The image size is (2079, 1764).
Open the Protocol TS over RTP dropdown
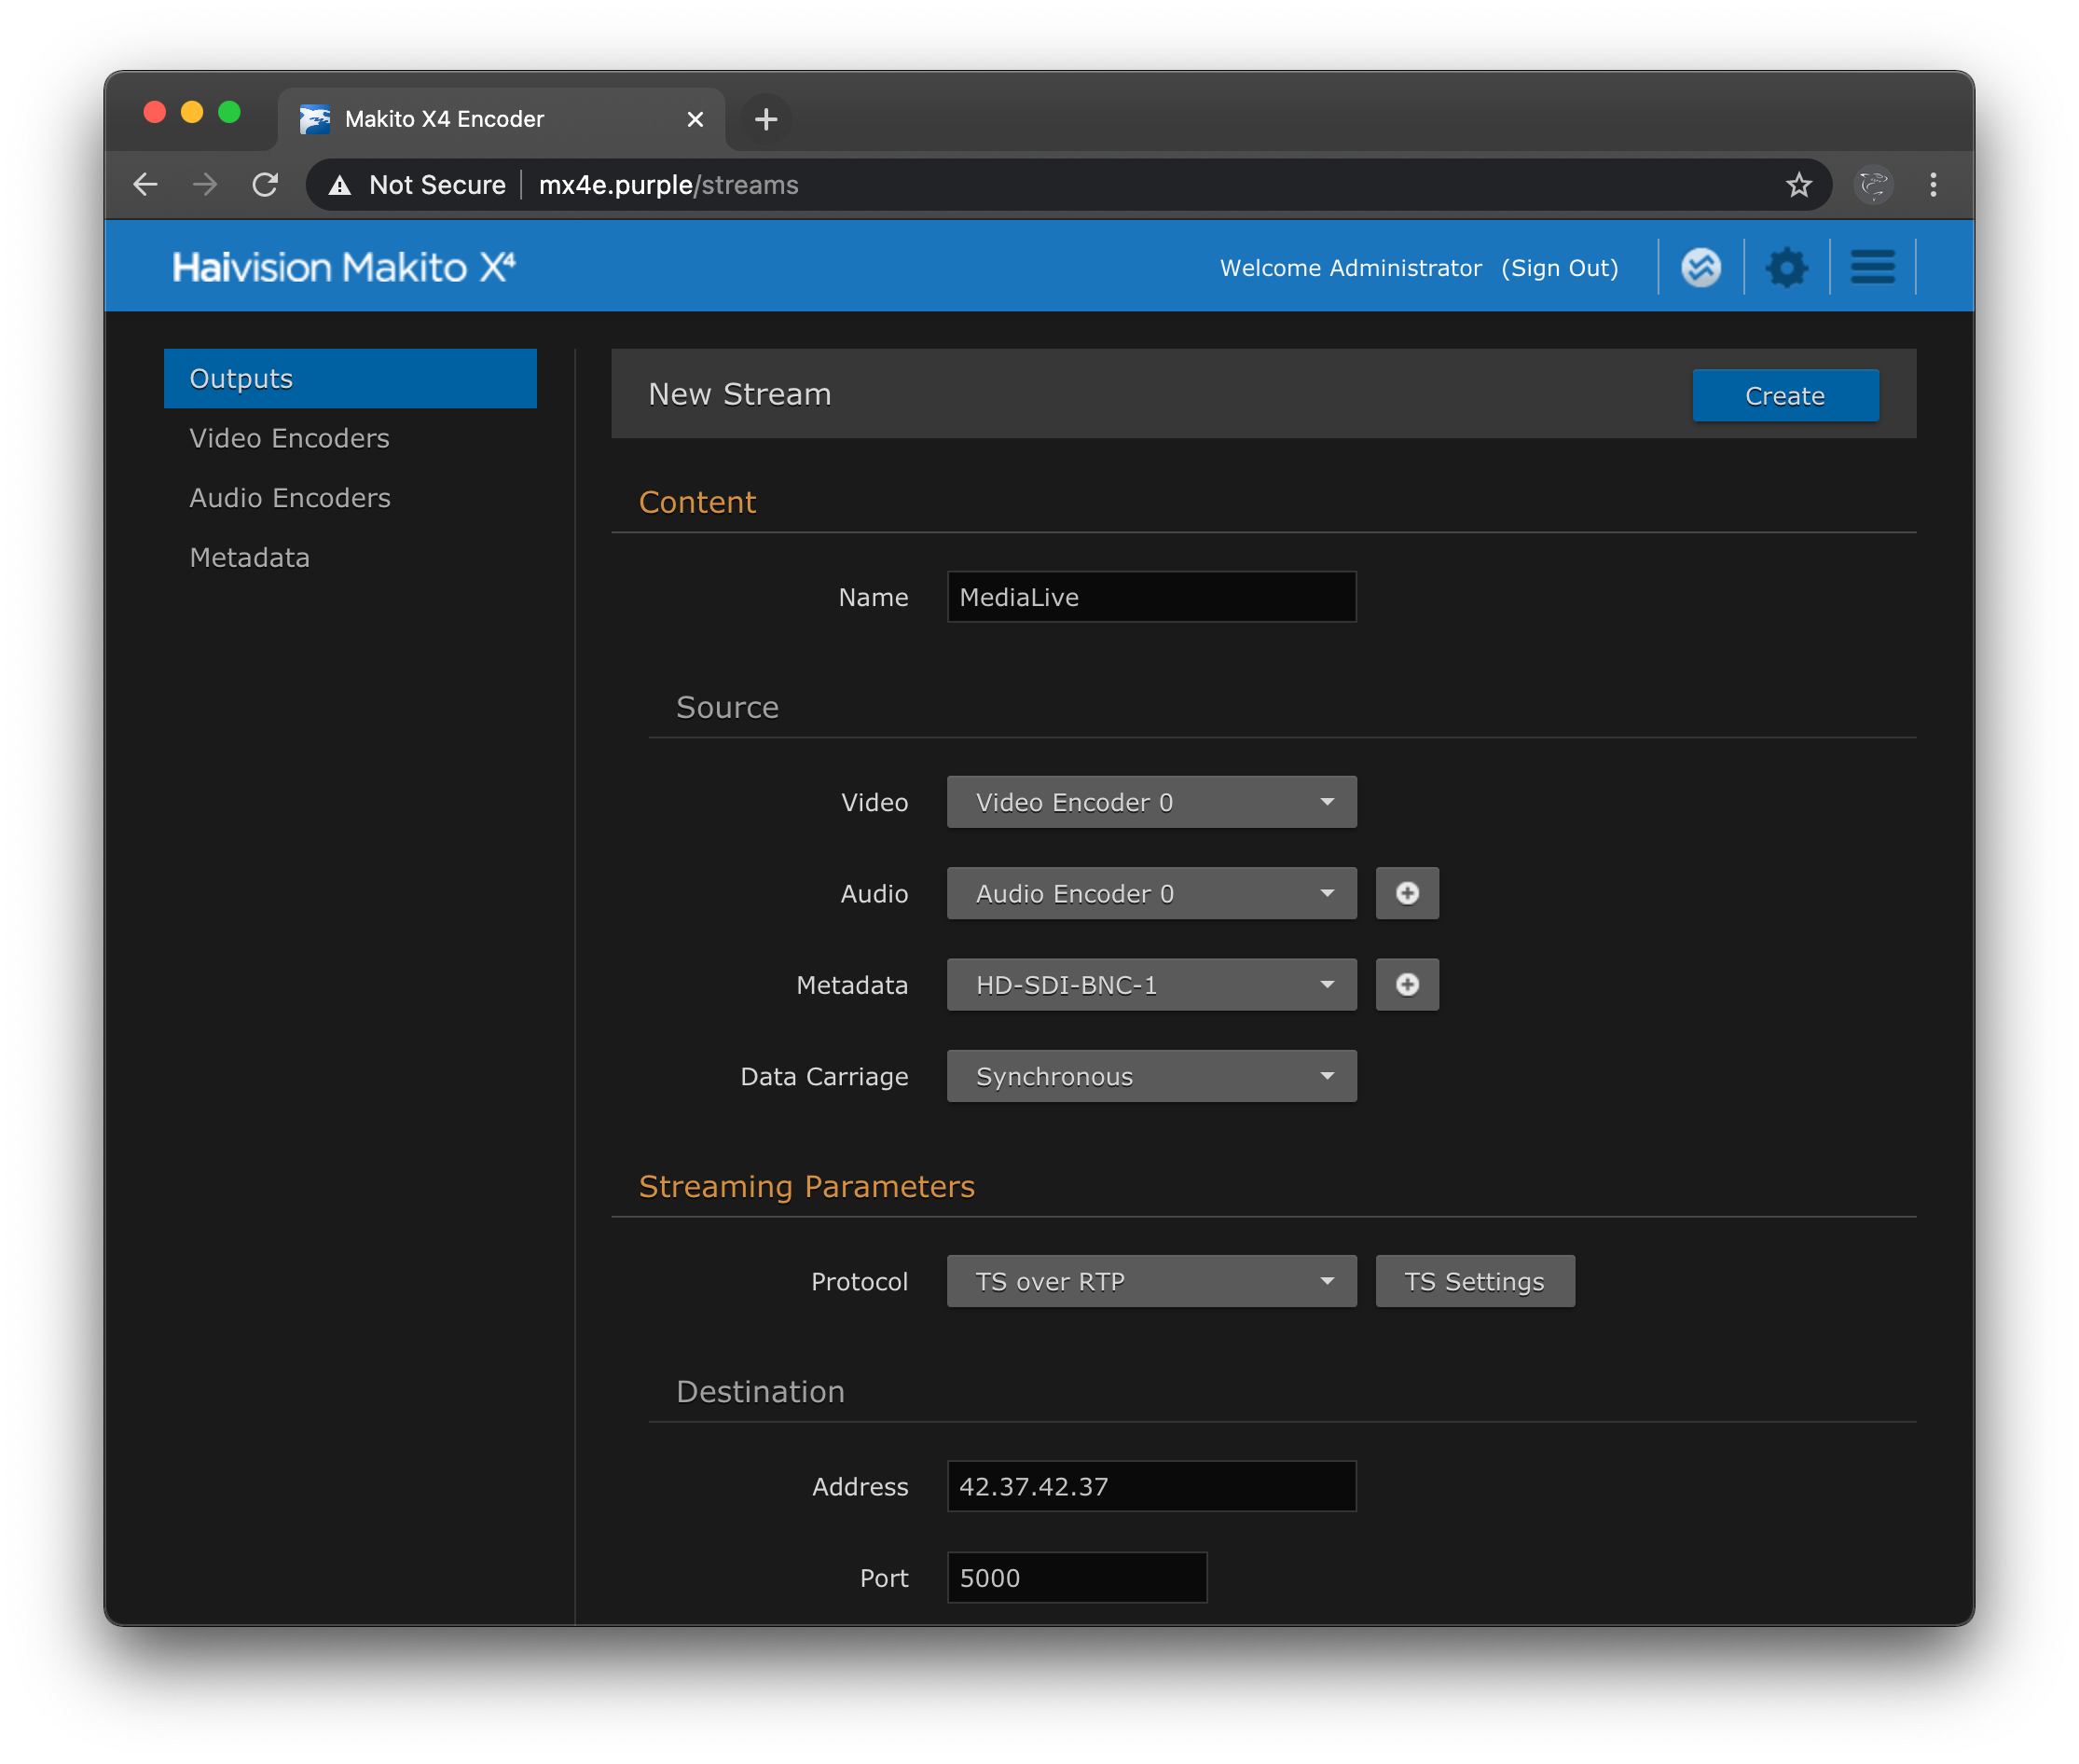click(1151, 1281)
